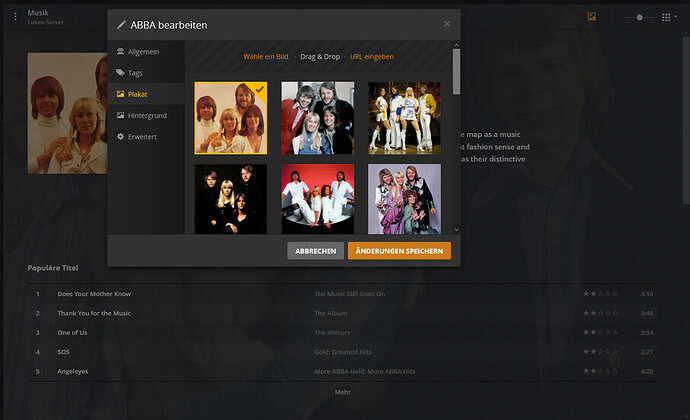Screen dimensions: 690x420
Task: Rate One of Us stars
Action: (x=601, y=332)
